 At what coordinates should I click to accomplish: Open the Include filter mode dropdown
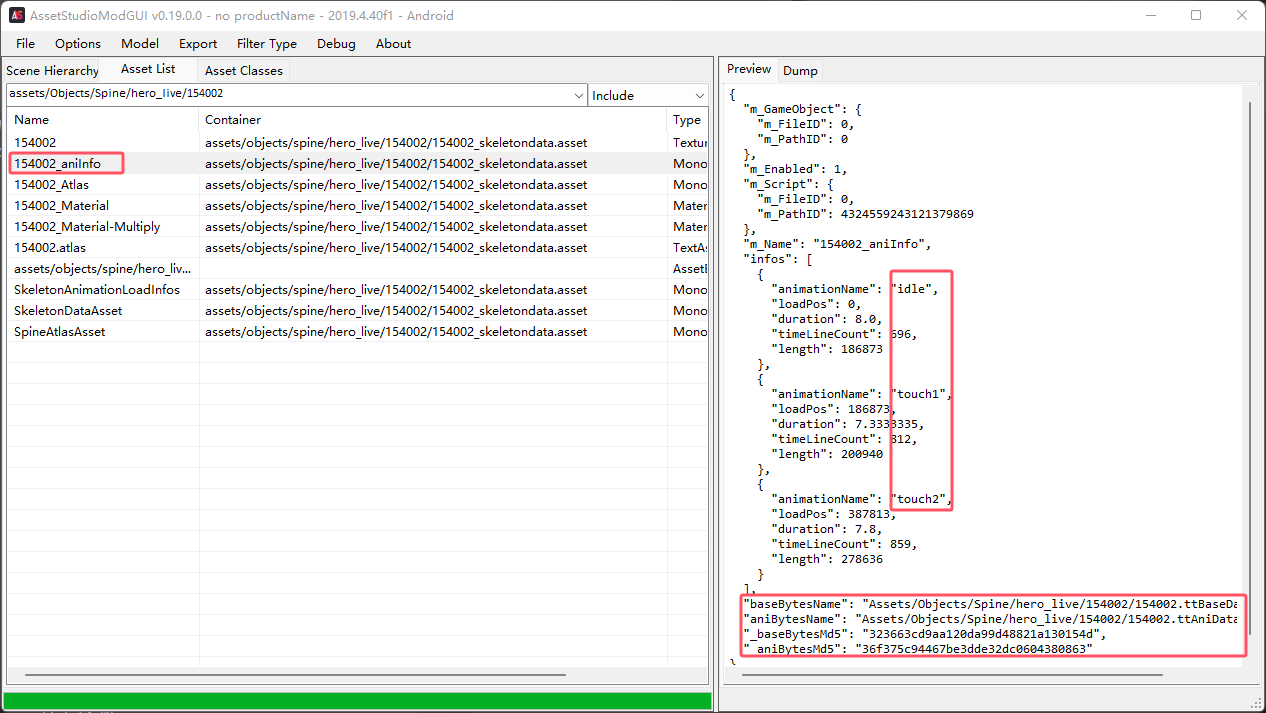click(x=647, y=95)
